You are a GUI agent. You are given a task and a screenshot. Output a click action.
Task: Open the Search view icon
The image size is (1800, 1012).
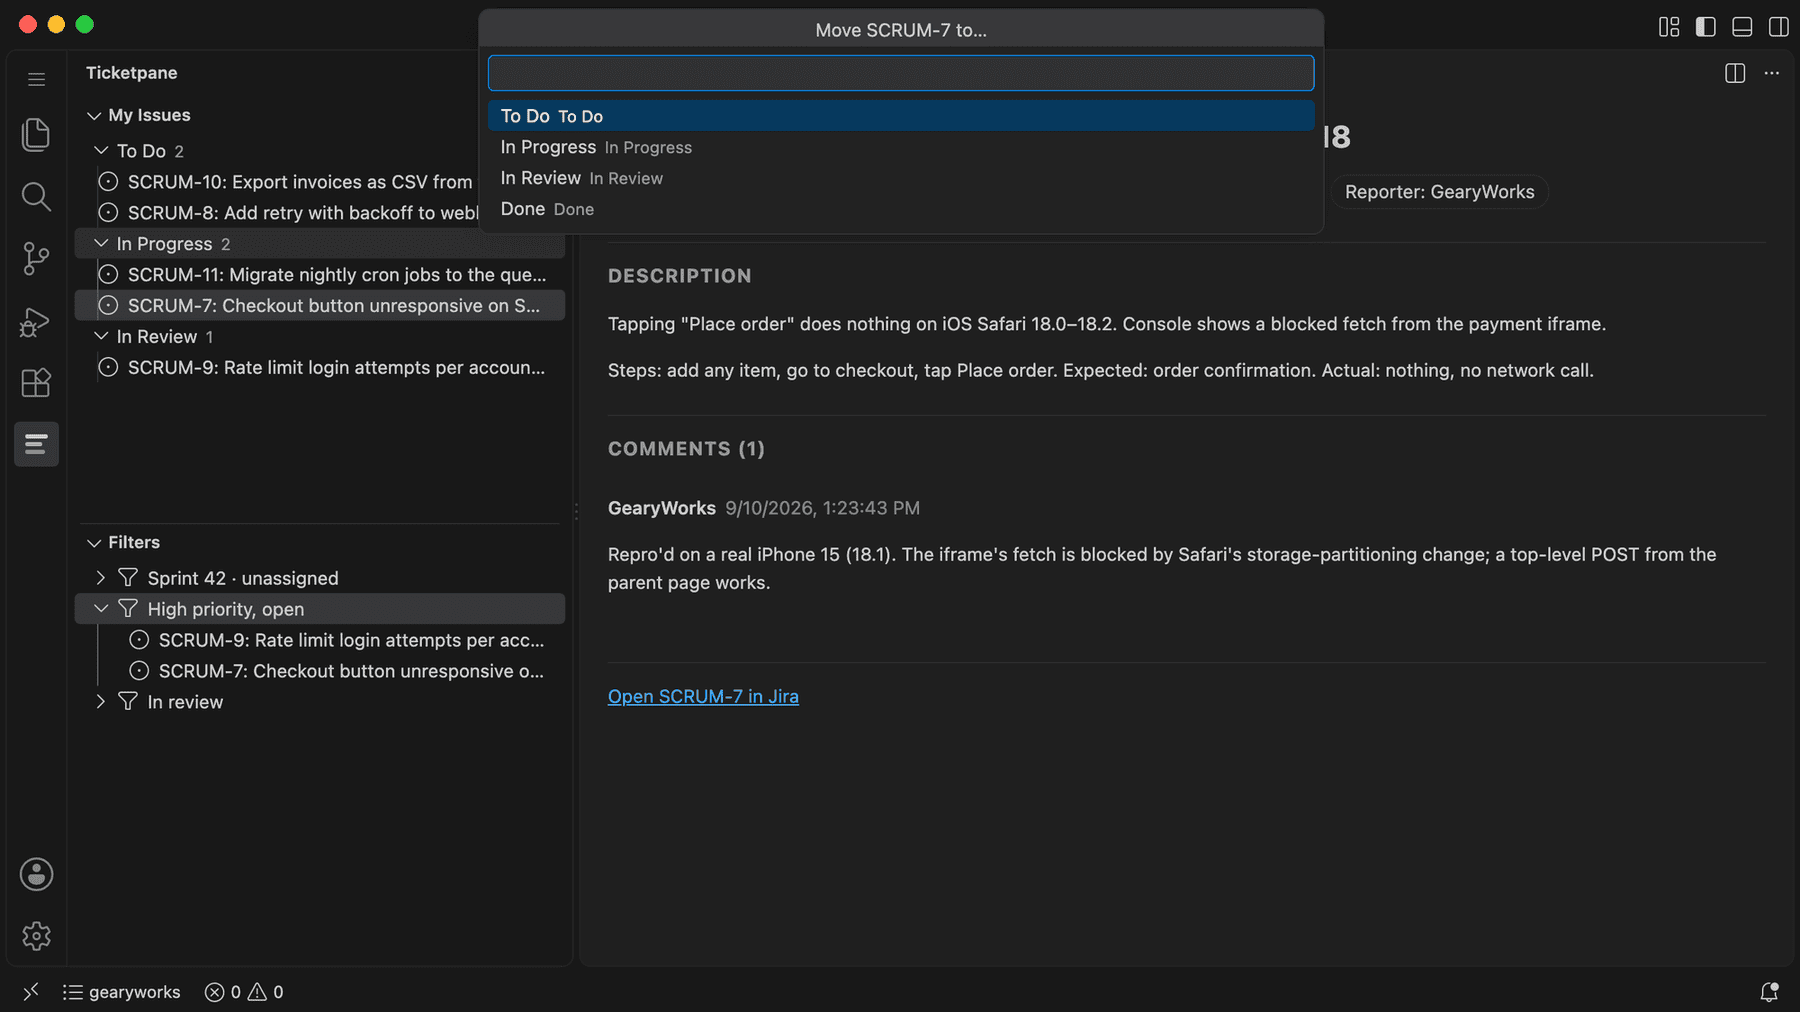(x=36, y=196)
